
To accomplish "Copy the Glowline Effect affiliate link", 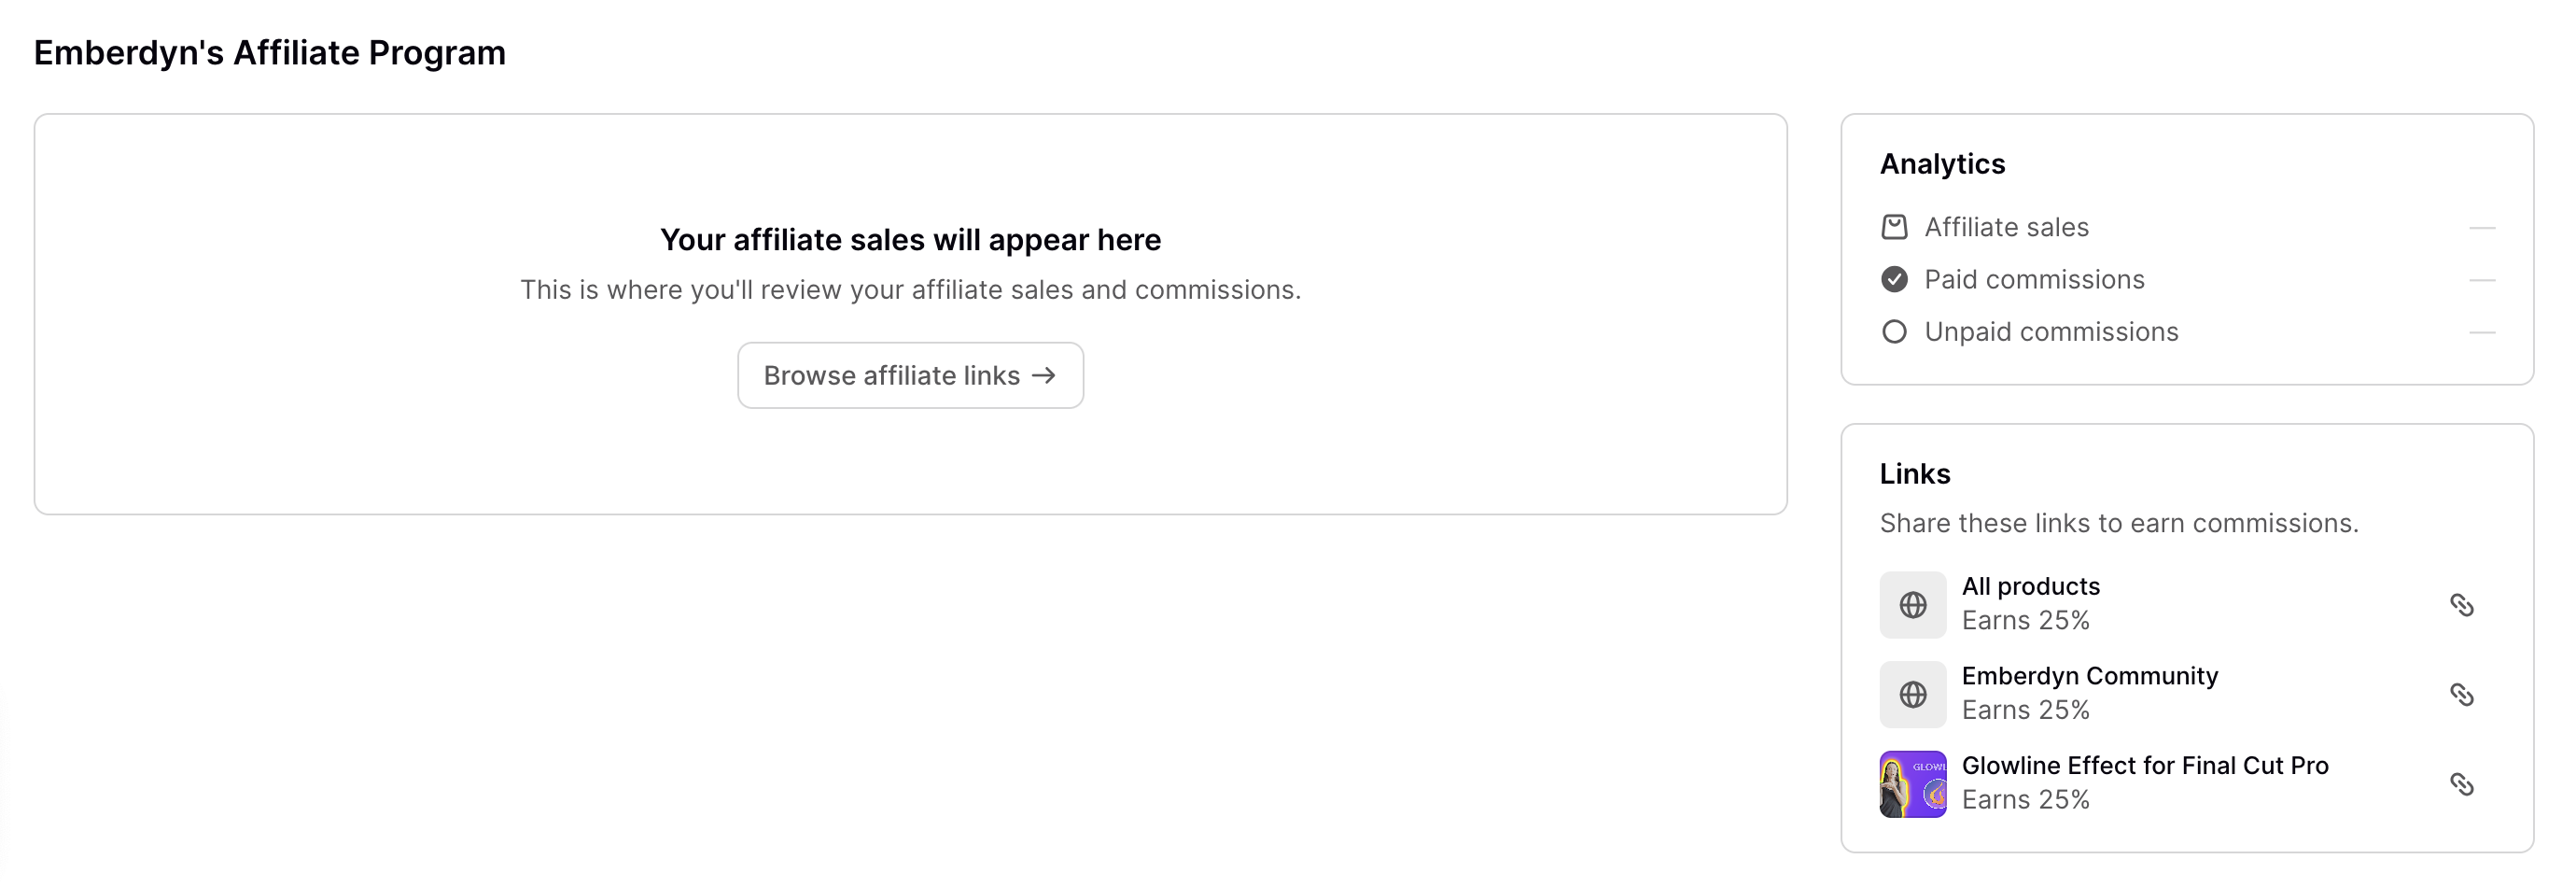I will [x=2462, y=784].
